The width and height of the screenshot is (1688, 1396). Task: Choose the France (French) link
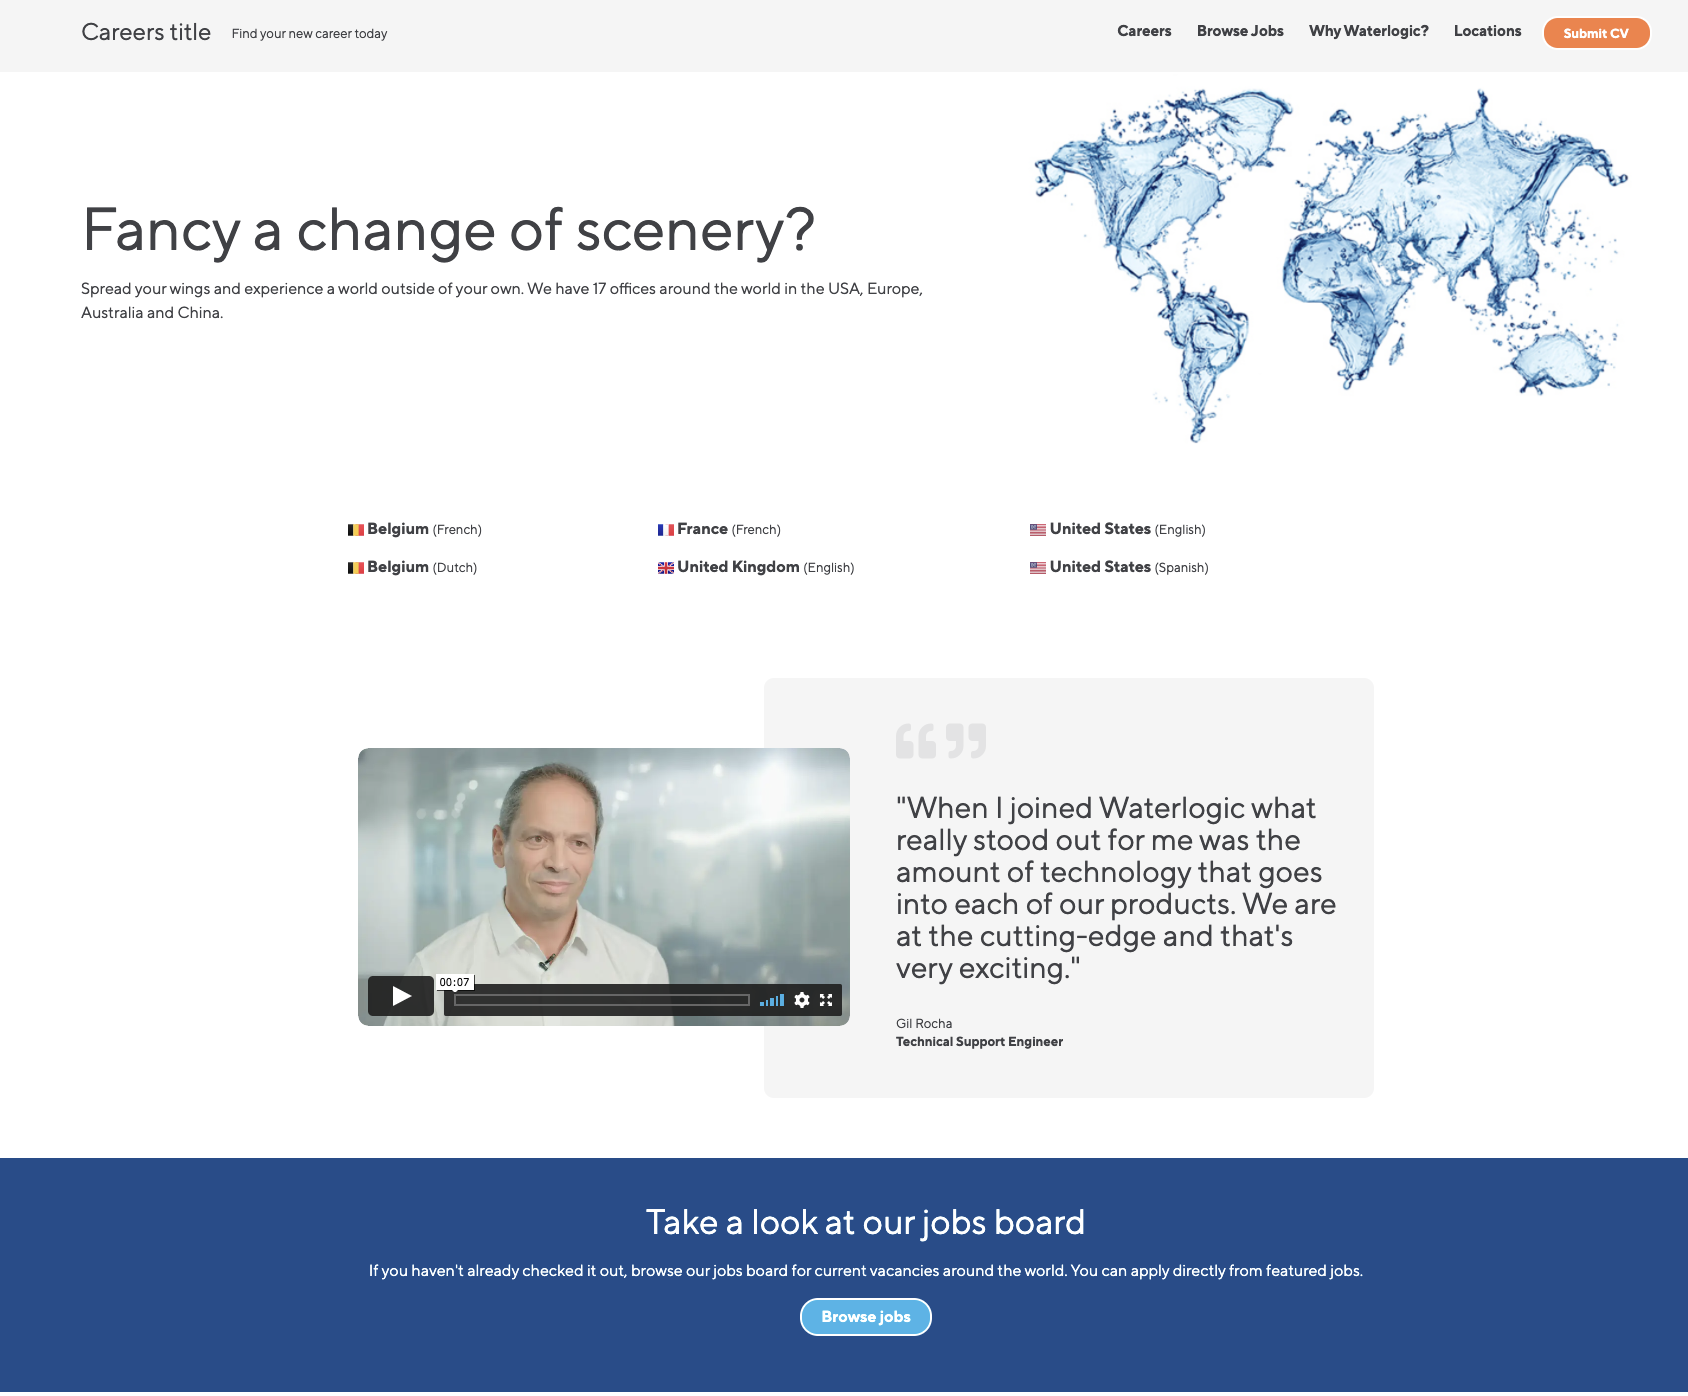(x=719, y=529)
